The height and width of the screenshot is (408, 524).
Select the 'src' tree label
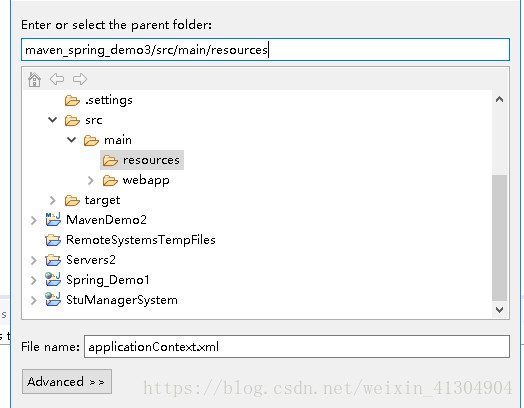94,120
